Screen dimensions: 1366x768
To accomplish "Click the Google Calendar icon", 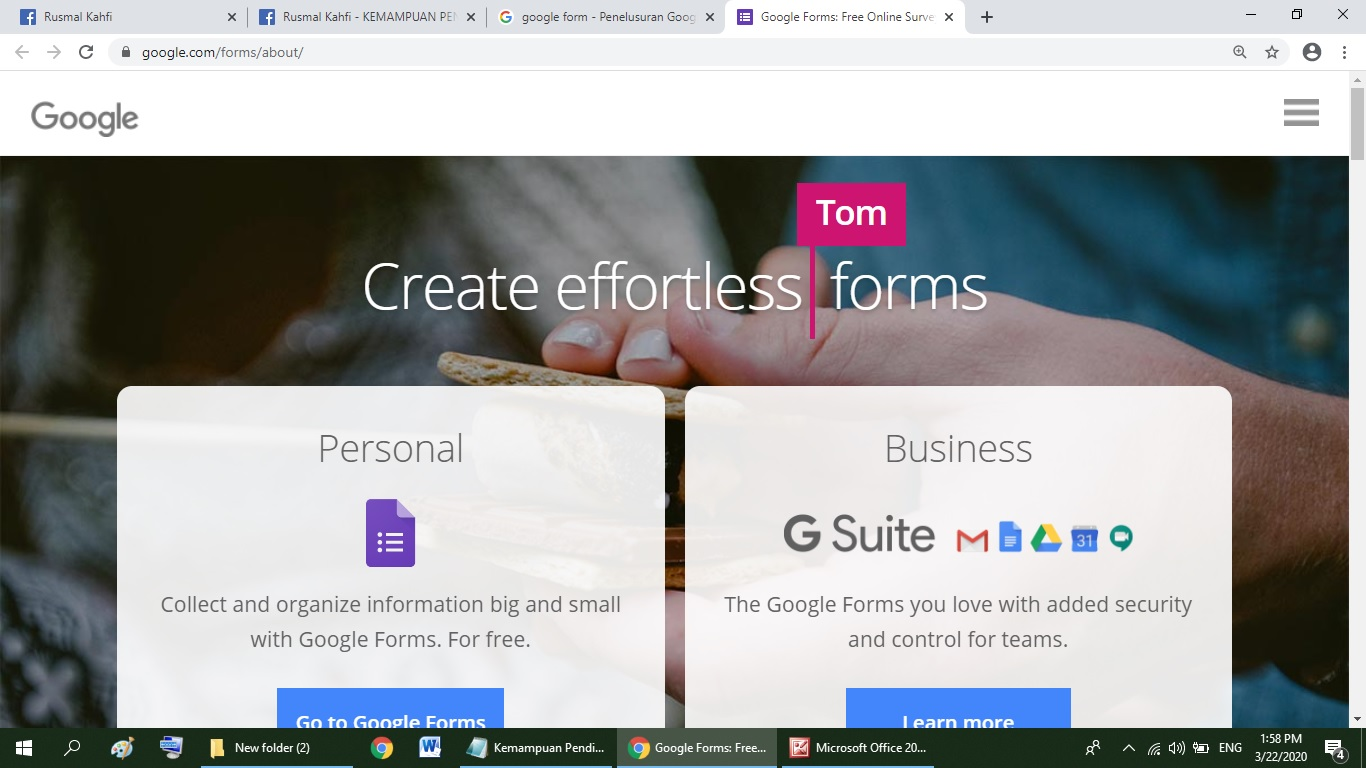I will click(1085, 538).
